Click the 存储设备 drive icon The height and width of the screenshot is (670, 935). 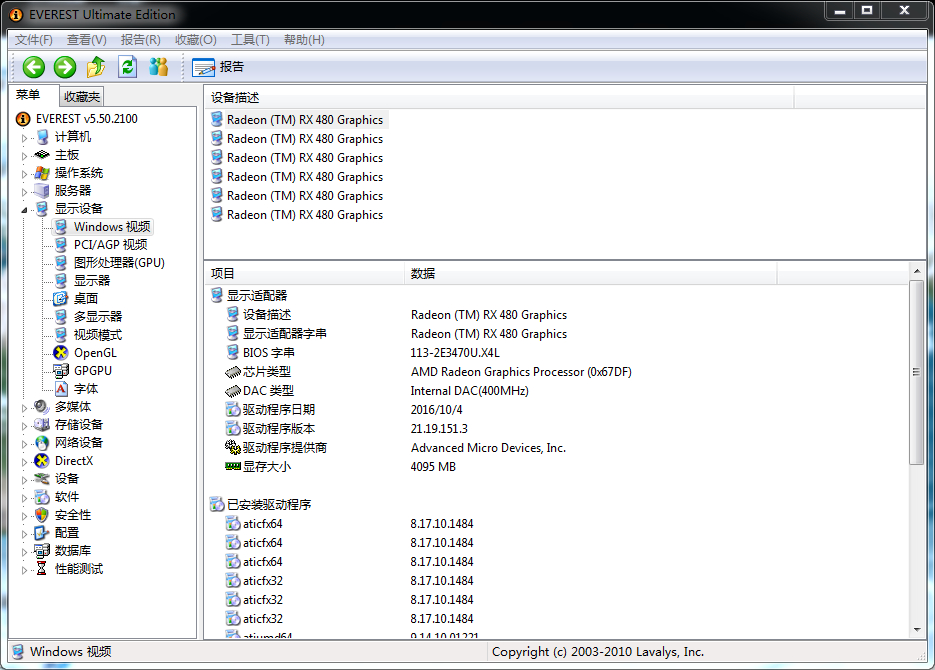click(x=42, y=424)
